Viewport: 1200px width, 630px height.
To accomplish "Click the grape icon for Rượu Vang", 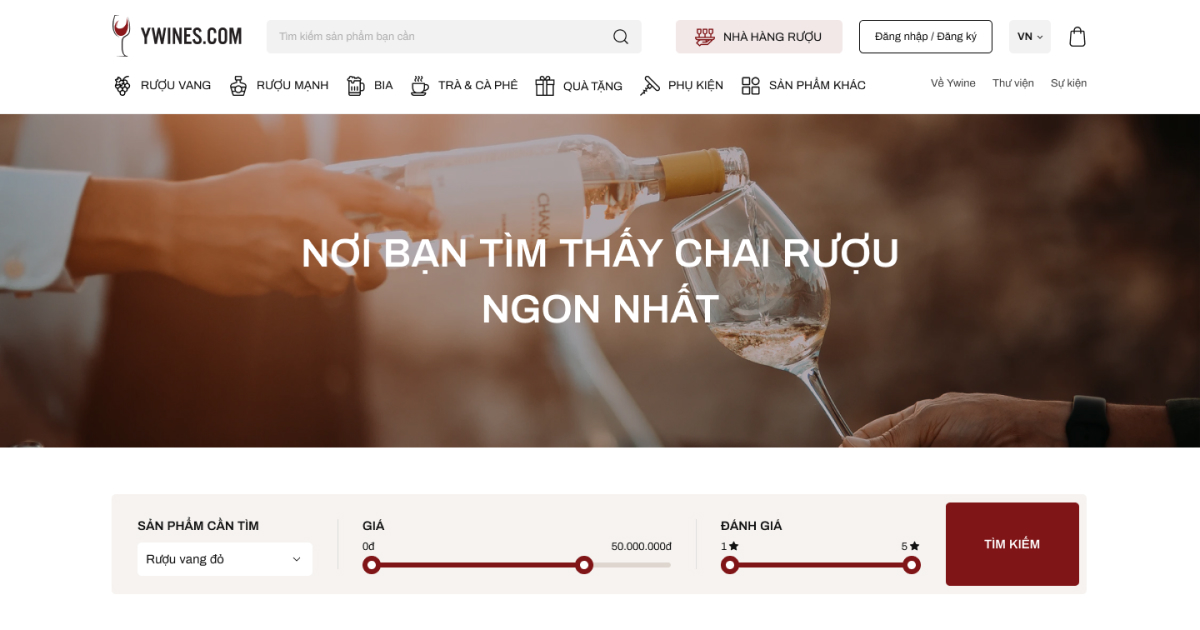I will pyautogui.click(x=122, y=86).
